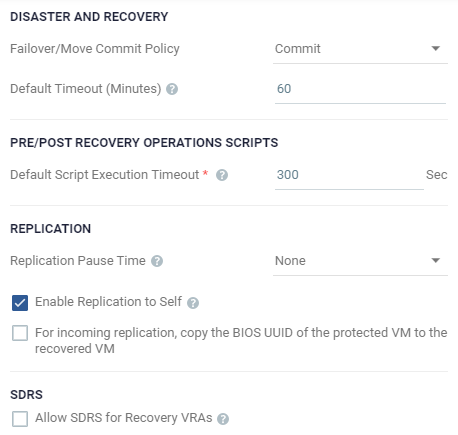Open help icon beside Default Timeout (Minutes)
This screenshot has width=458, height=435.
(x=172, y=89)
